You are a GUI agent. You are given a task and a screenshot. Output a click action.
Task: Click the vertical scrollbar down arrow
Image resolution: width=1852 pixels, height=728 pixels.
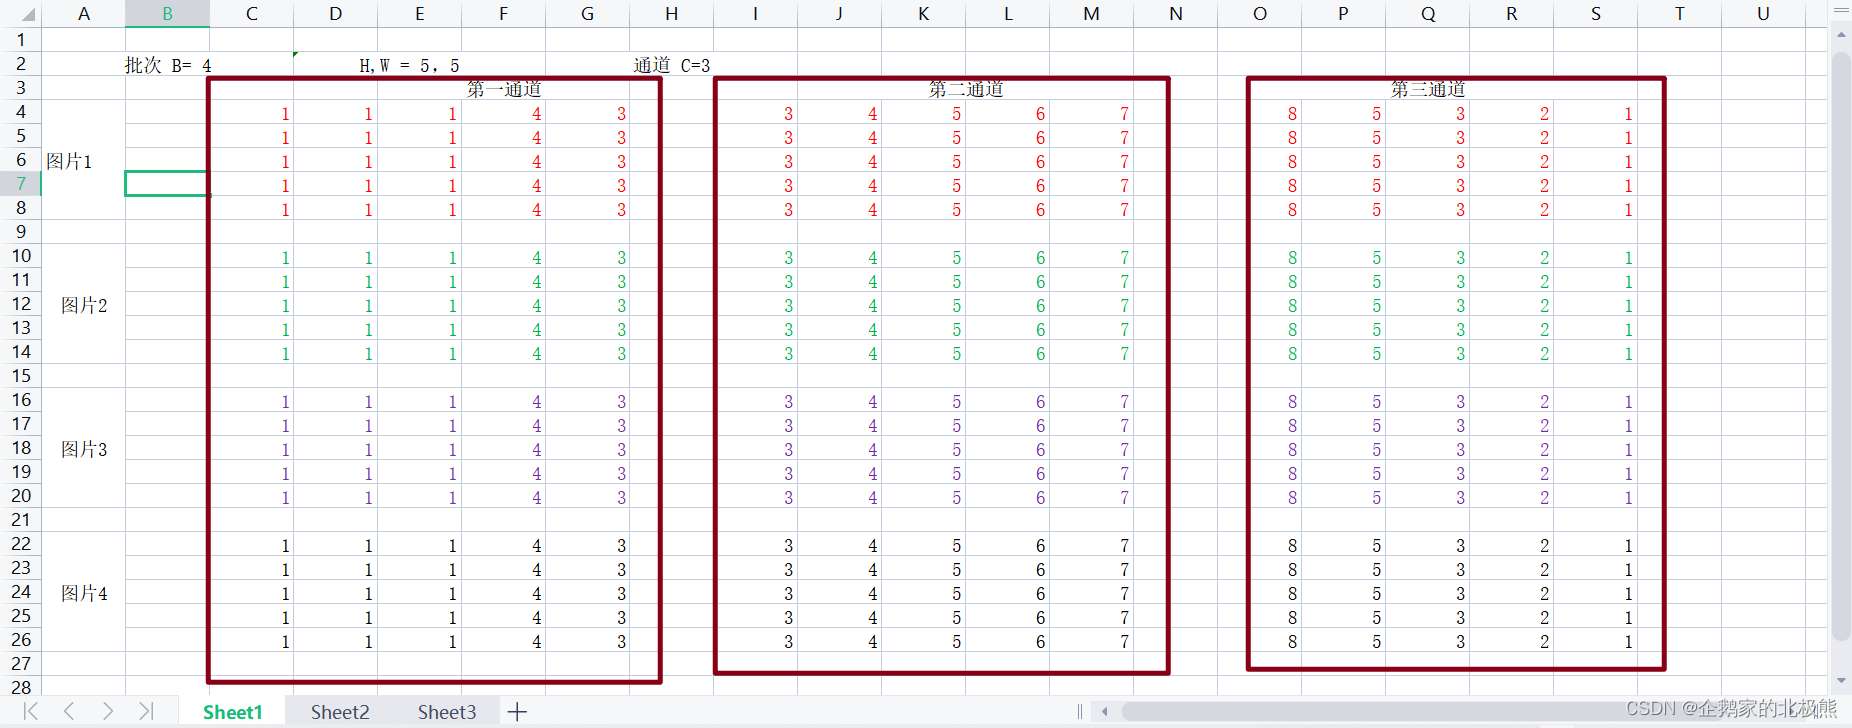(x=1841, y=680)
